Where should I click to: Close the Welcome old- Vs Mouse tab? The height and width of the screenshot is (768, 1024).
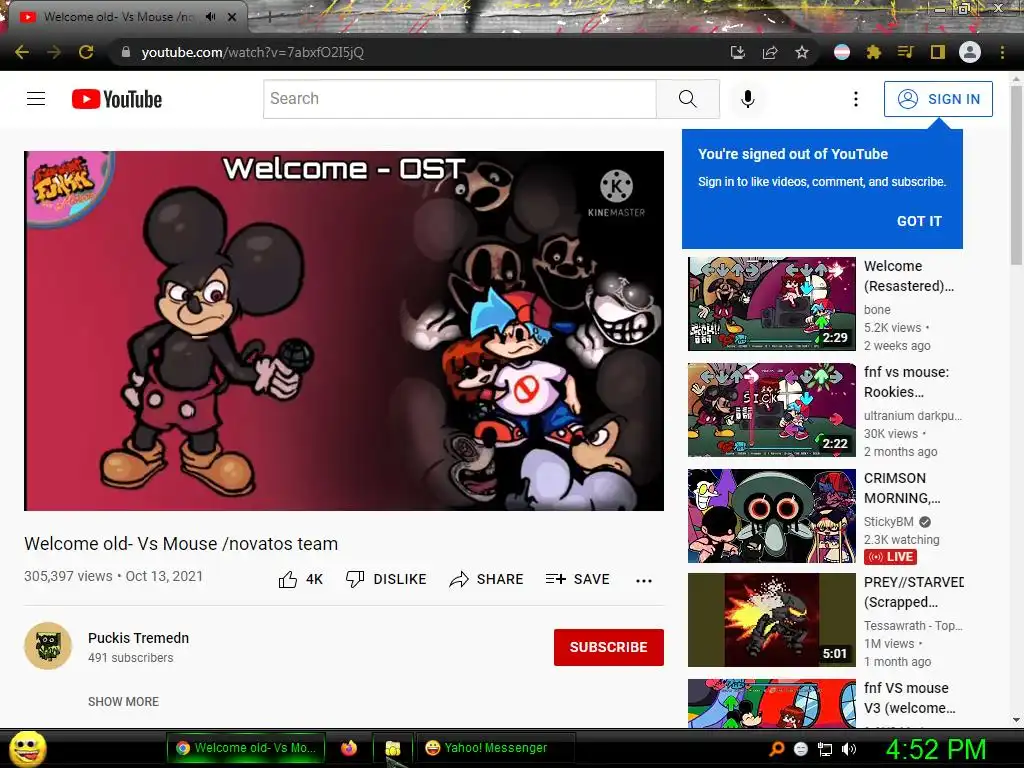click(232, 17)
